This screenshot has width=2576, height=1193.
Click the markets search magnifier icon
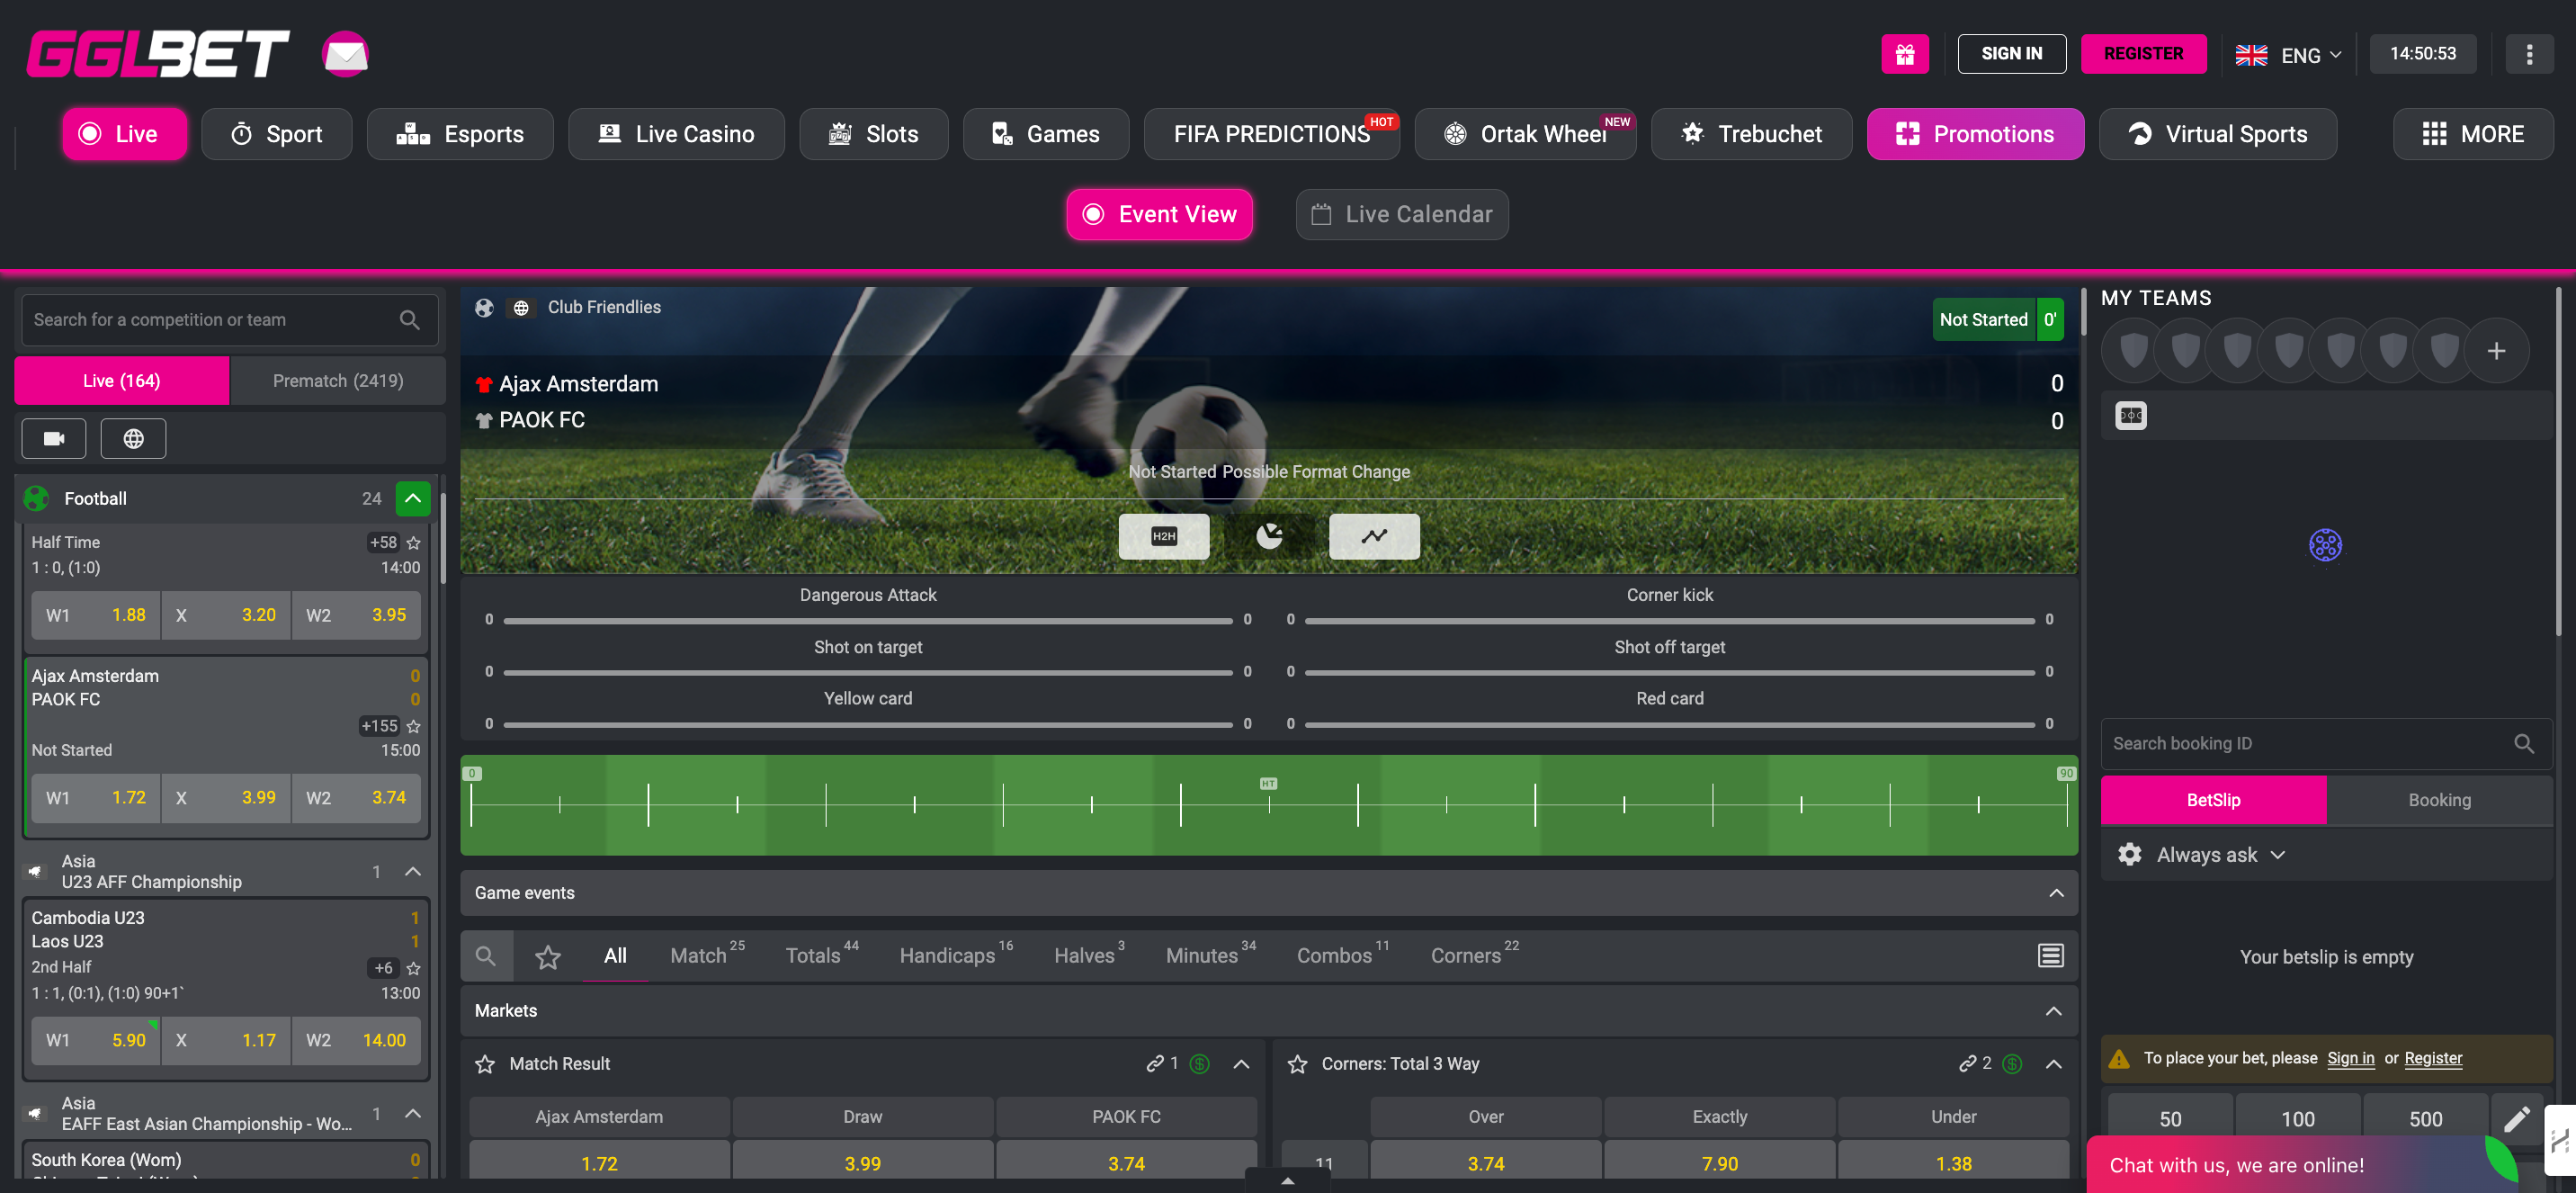tap(486, 956)
